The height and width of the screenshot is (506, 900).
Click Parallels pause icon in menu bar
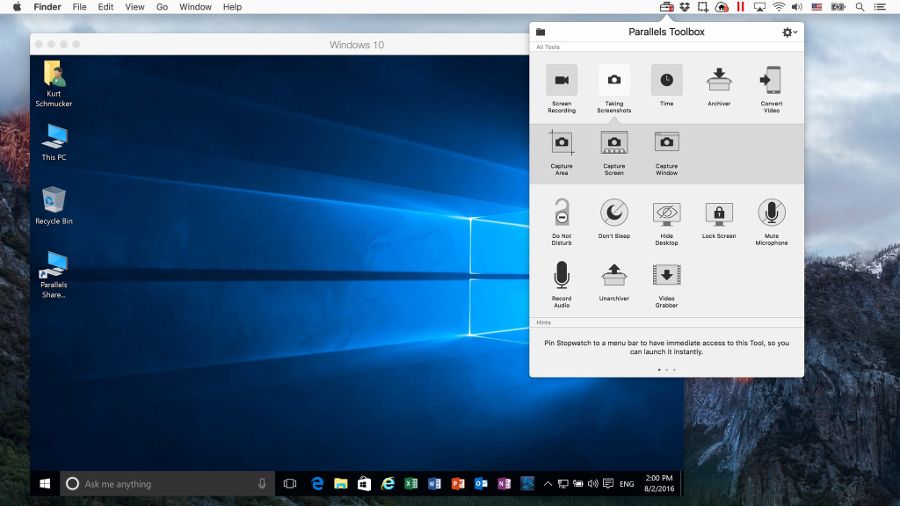pyautogui.click(x=740, y=7)
